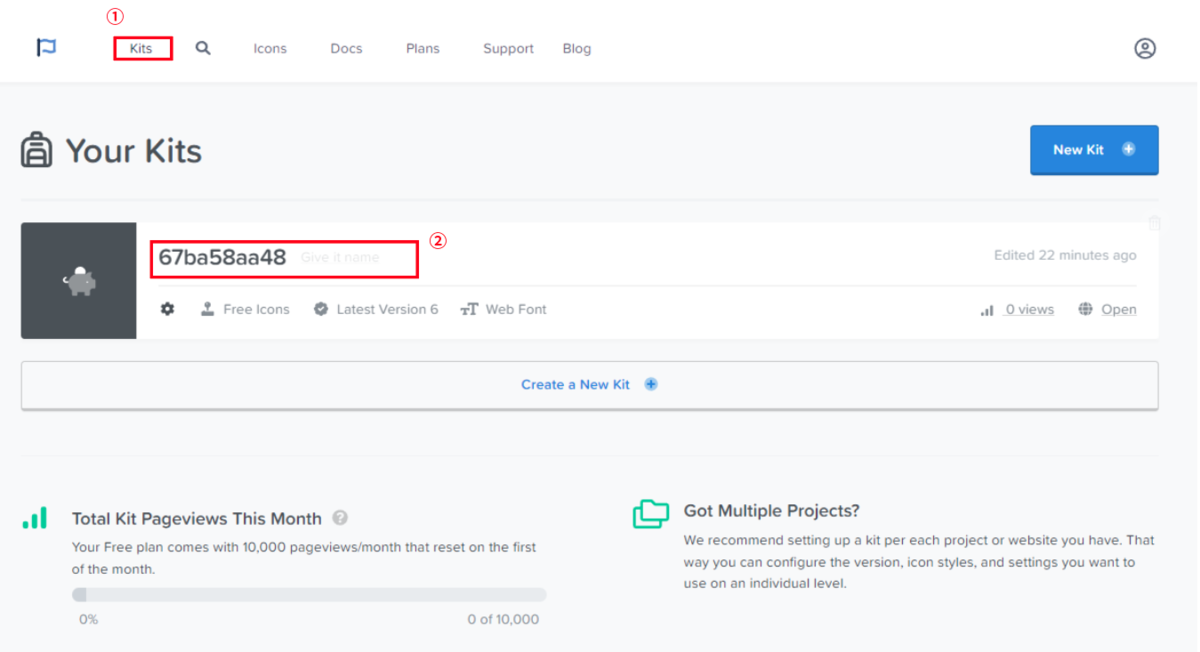Click the globe icon next to Open
The image size is (1200, 652).
[x=1085, y=309]
